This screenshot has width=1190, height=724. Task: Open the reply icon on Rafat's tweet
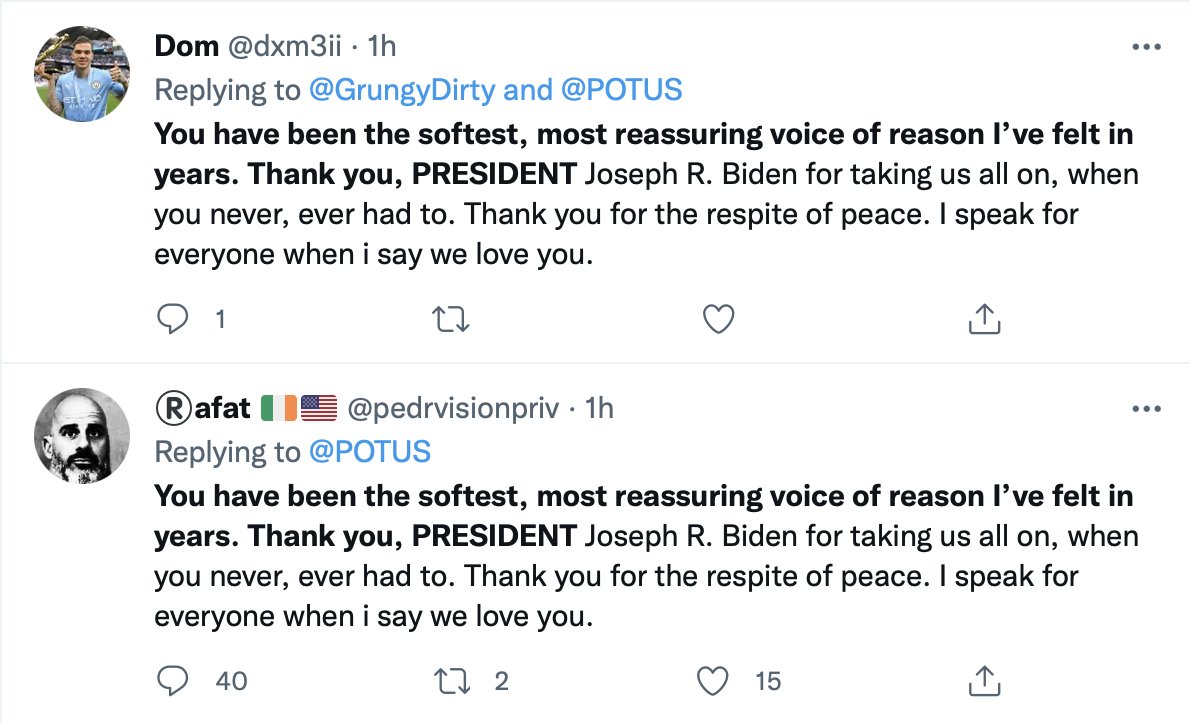point(172,681)
